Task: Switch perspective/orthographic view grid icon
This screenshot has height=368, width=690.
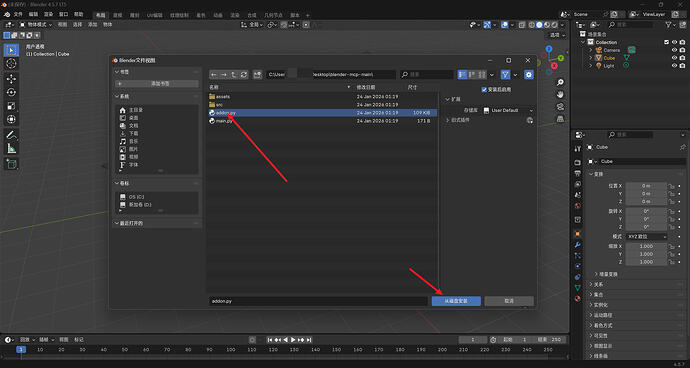Action: 560,119
